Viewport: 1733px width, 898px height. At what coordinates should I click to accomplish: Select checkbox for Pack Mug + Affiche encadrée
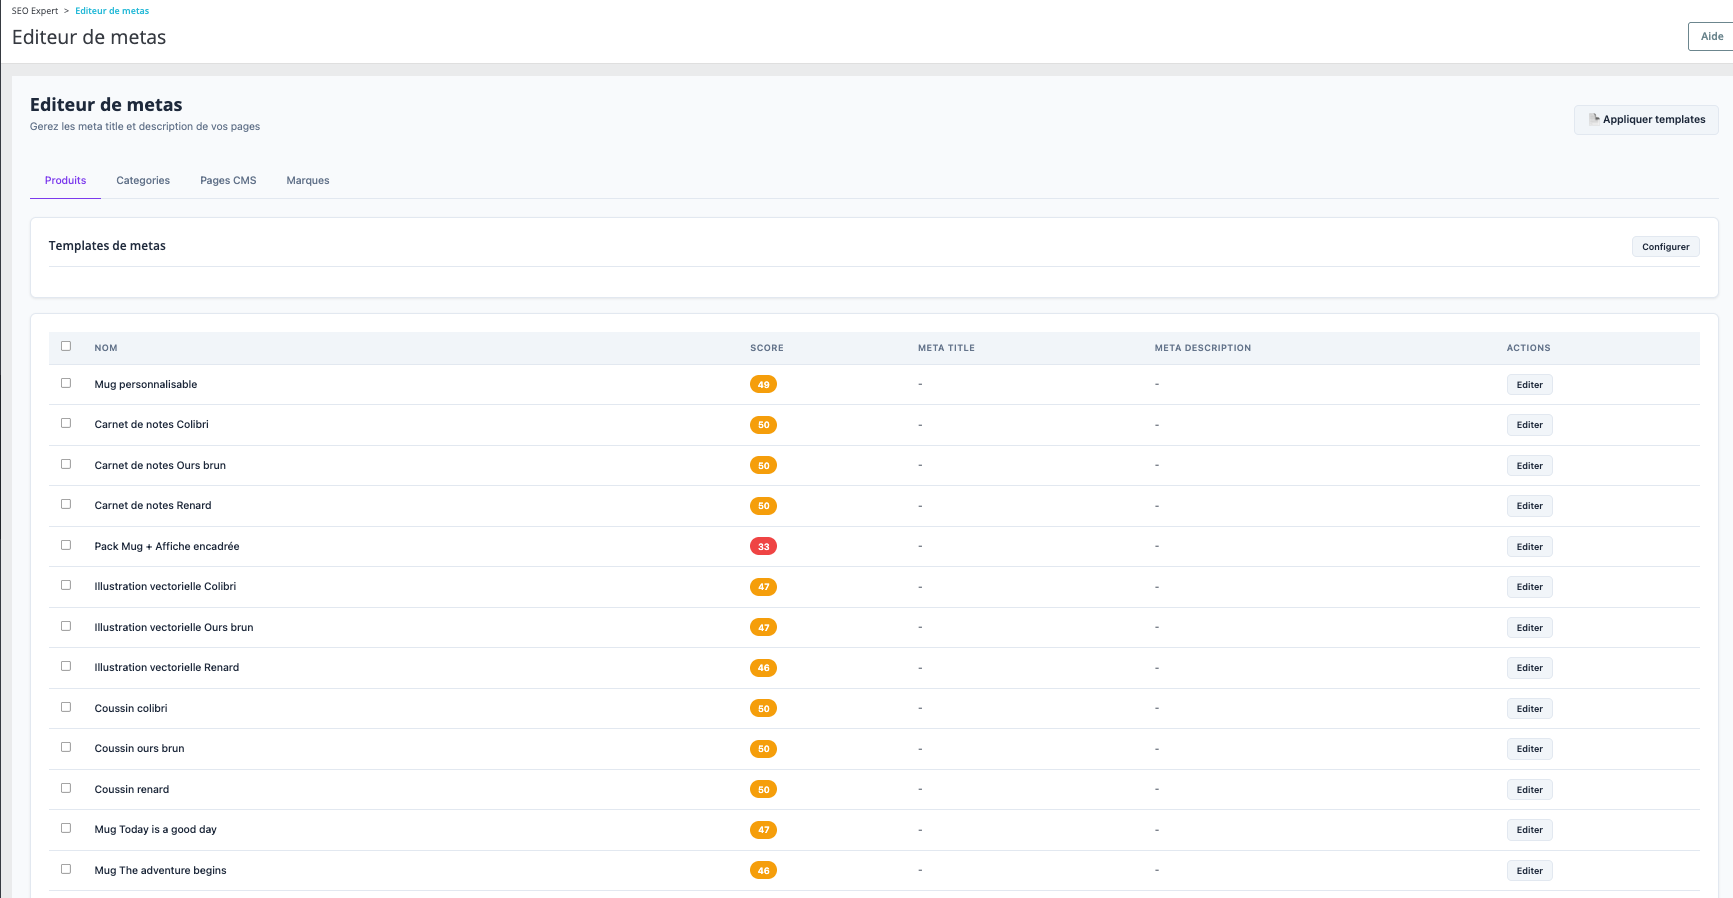[x=66, y=545]
